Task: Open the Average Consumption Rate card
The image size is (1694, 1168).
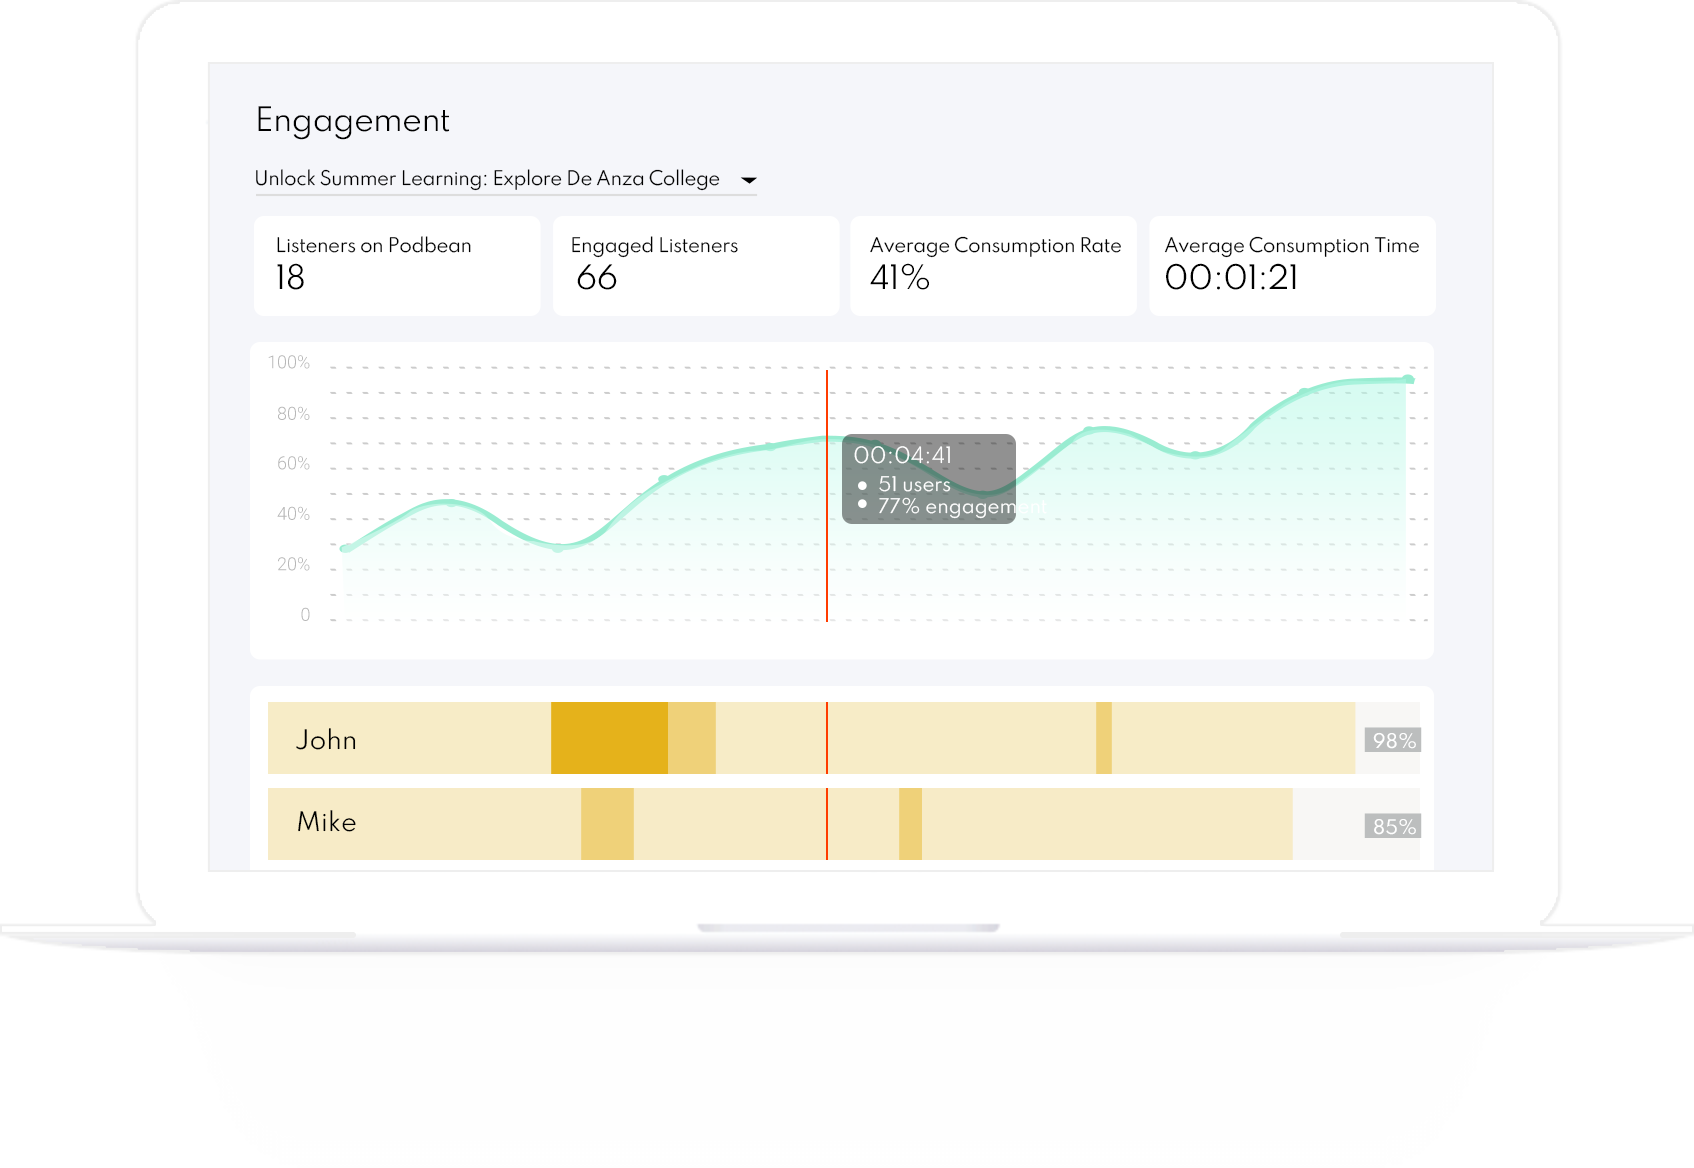Action: [x=993, y=265]
